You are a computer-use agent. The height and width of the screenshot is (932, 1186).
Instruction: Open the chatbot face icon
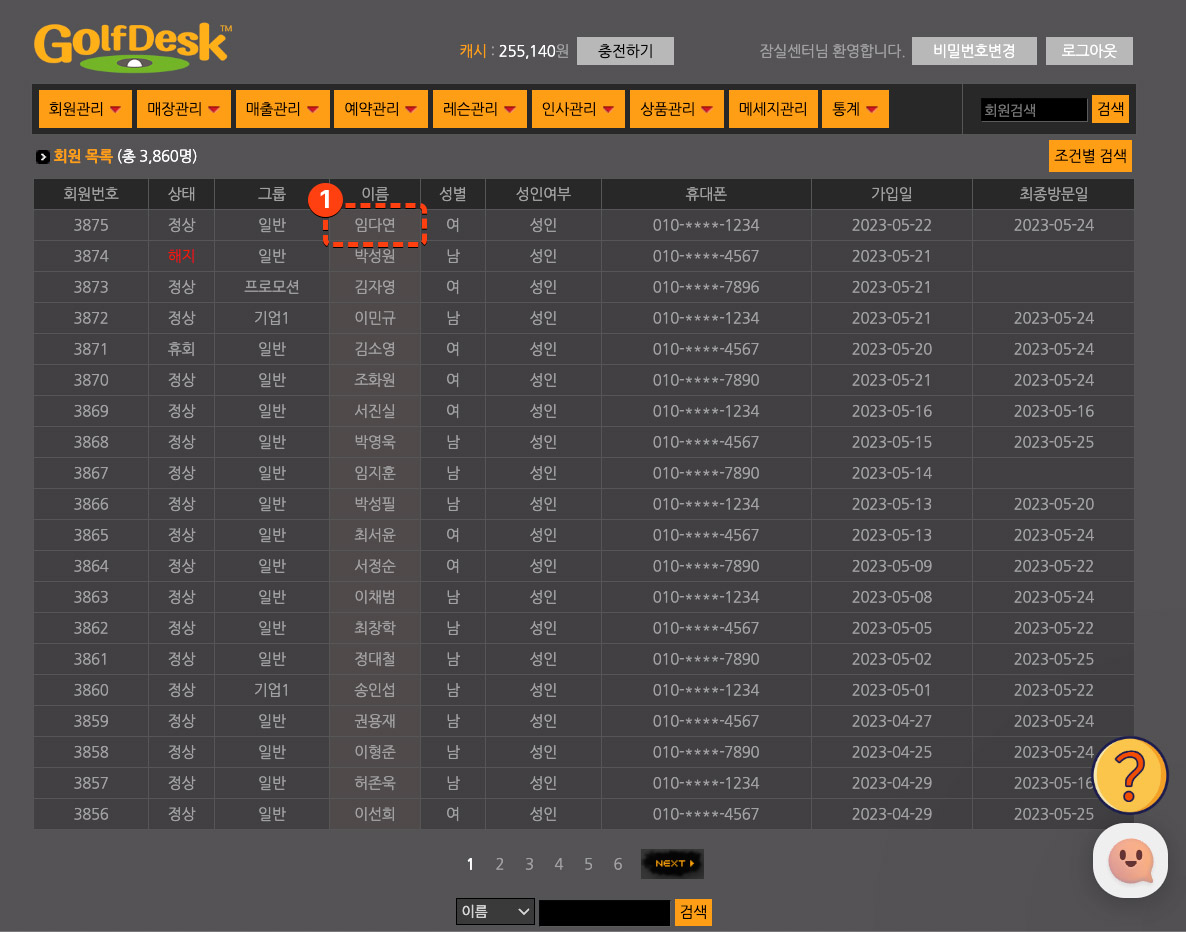pyautogui.click(x=1130, y=860)
